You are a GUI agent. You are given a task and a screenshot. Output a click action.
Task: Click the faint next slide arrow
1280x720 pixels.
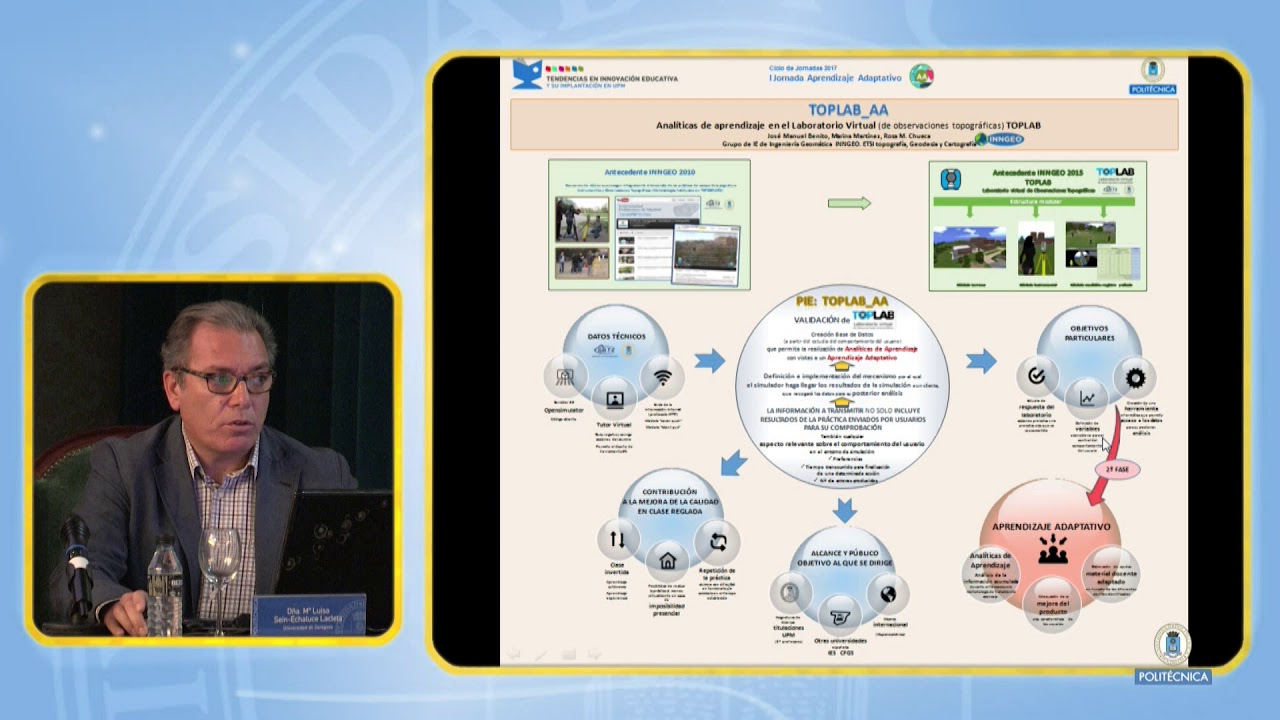pos(593,654)
